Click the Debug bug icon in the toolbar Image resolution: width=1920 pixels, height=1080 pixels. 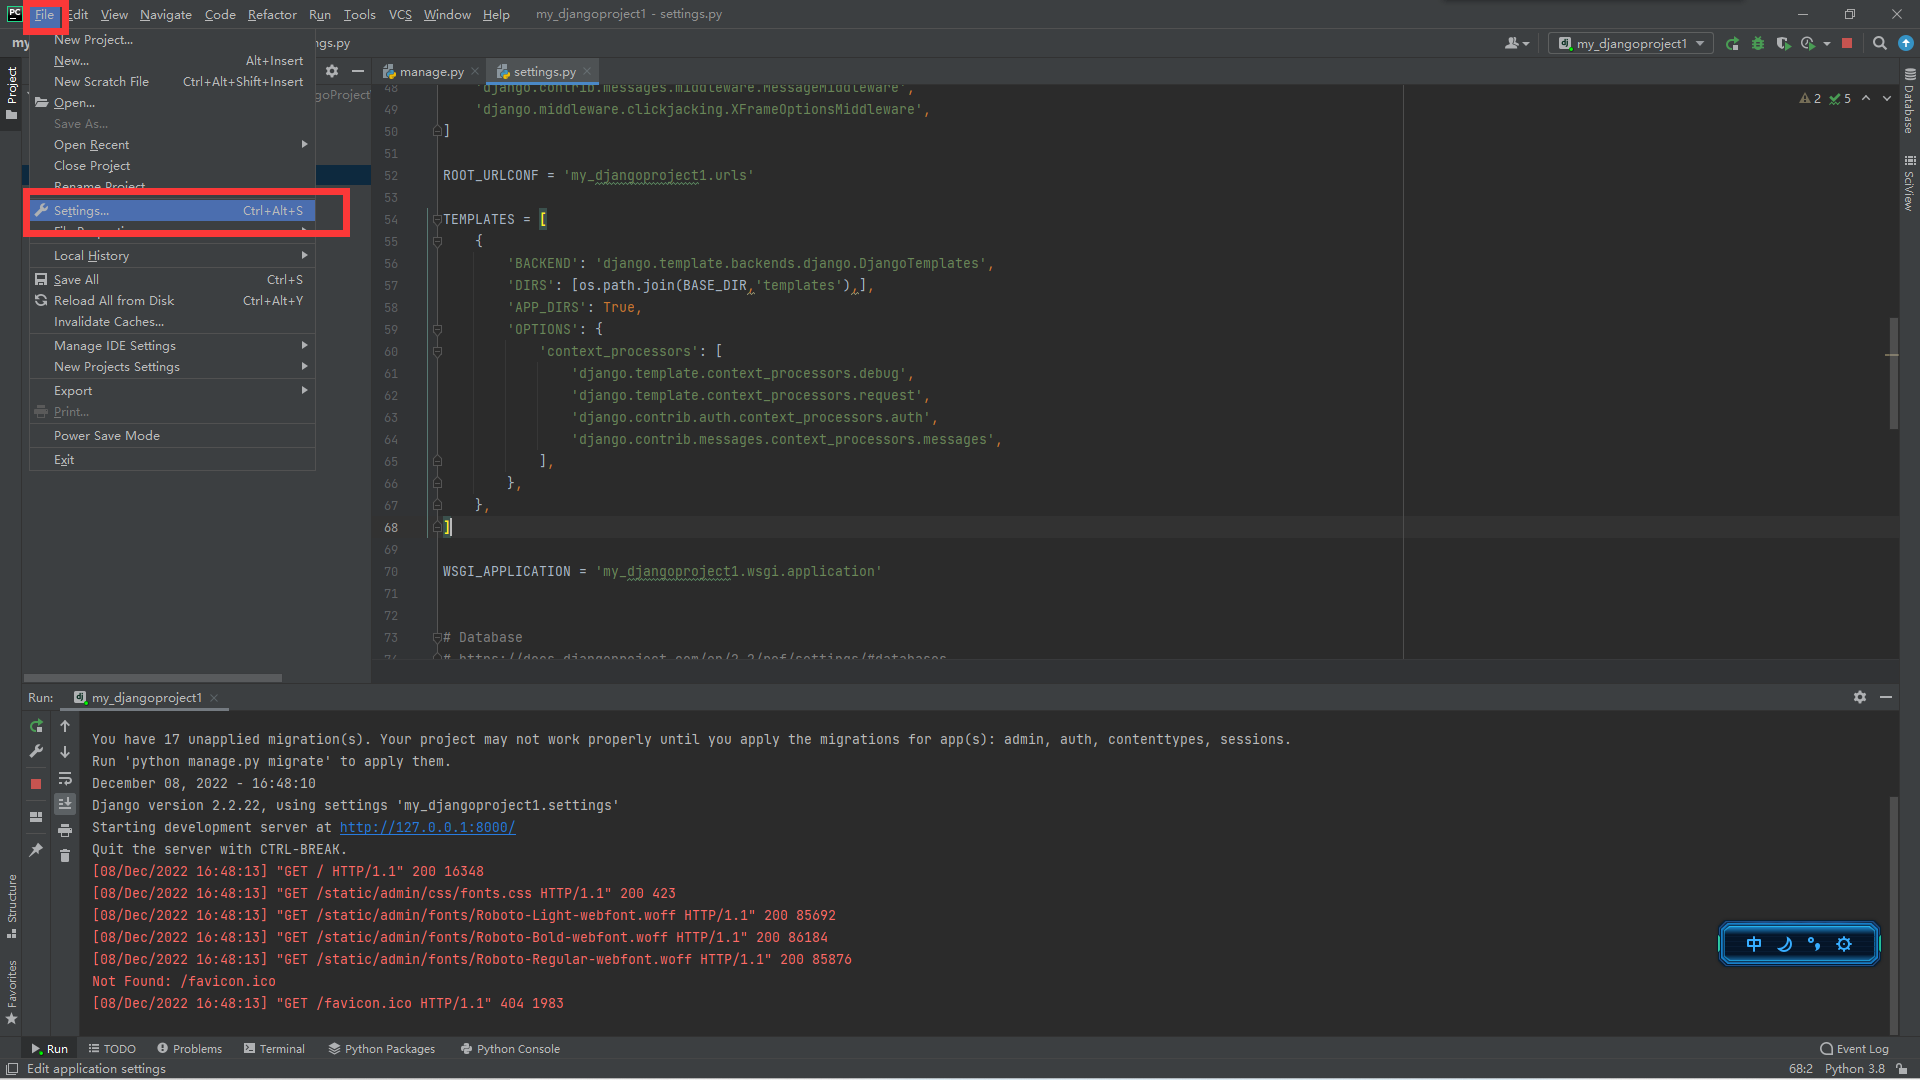[x=1758, y=44]
